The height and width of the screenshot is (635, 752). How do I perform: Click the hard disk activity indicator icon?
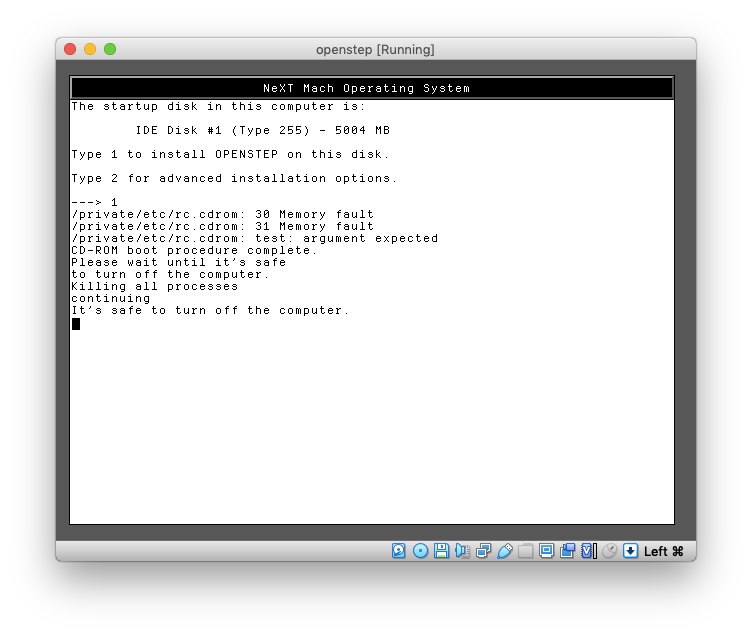[399, 551]
